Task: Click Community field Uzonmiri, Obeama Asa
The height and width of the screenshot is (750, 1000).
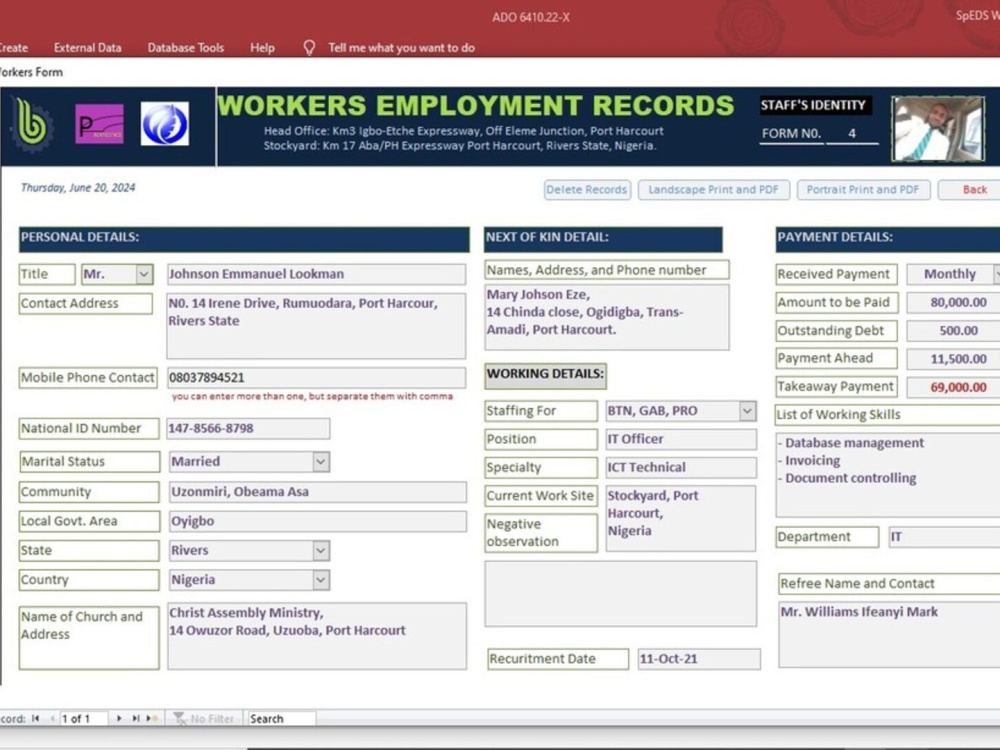Action: point(318,492)
